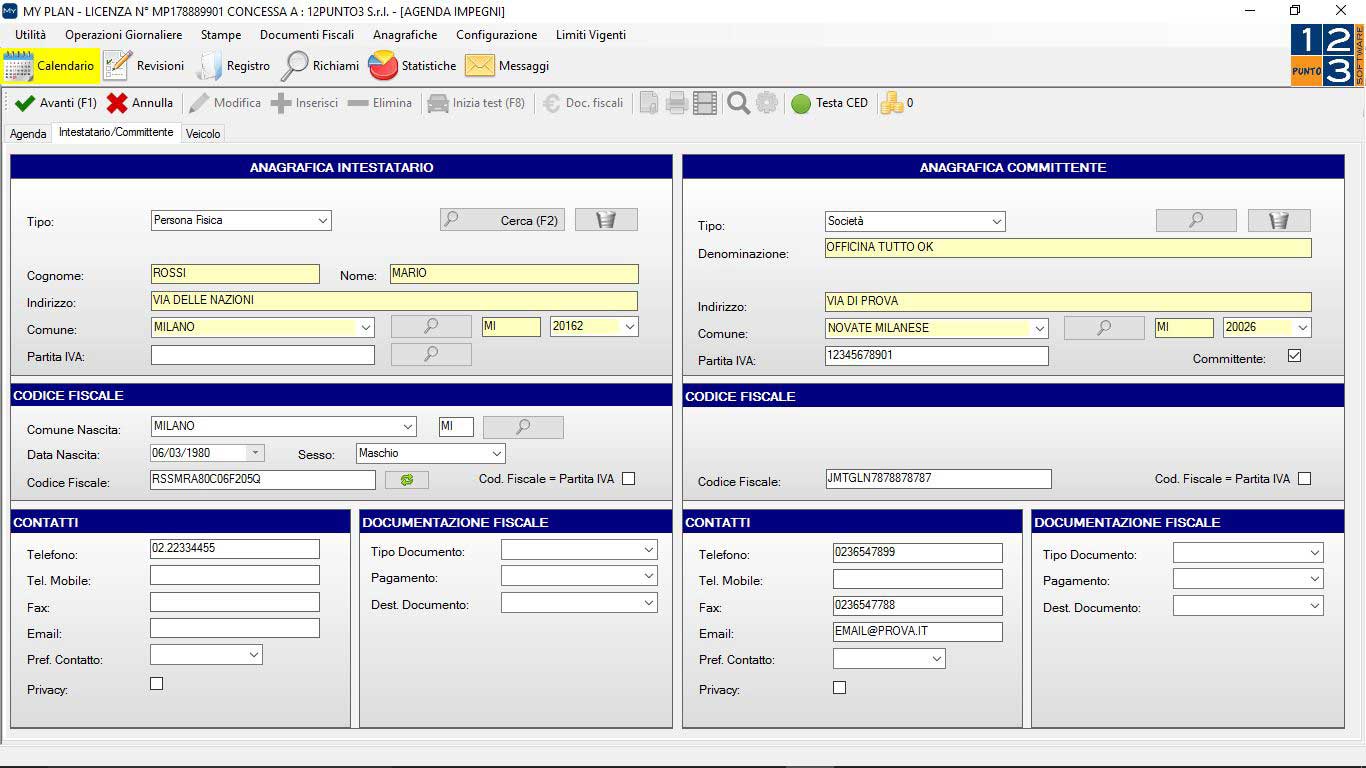
Task: Click the toolbar search magnifier icon
Action: (x=739, y=103)
